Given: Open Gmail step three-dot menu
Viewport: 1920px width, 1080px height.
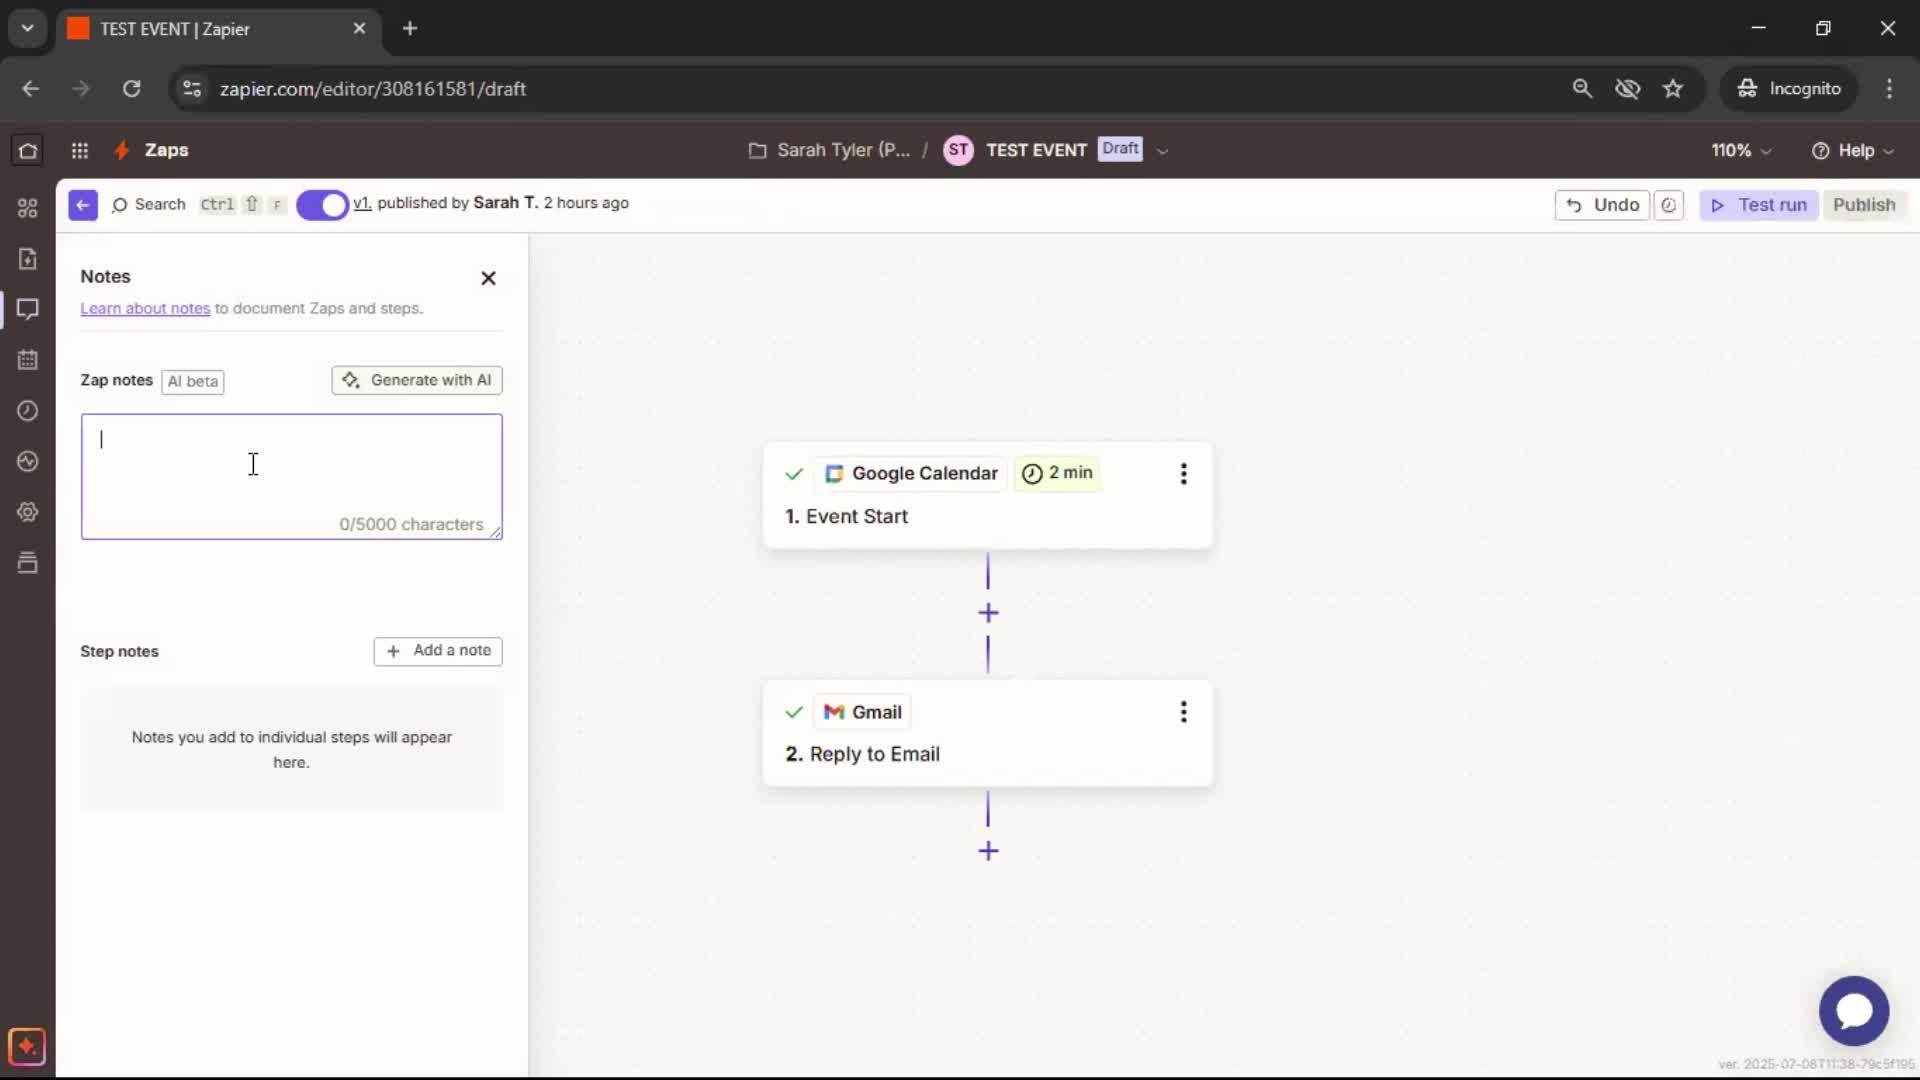Looking at the screenshot, I should 1183,712.
